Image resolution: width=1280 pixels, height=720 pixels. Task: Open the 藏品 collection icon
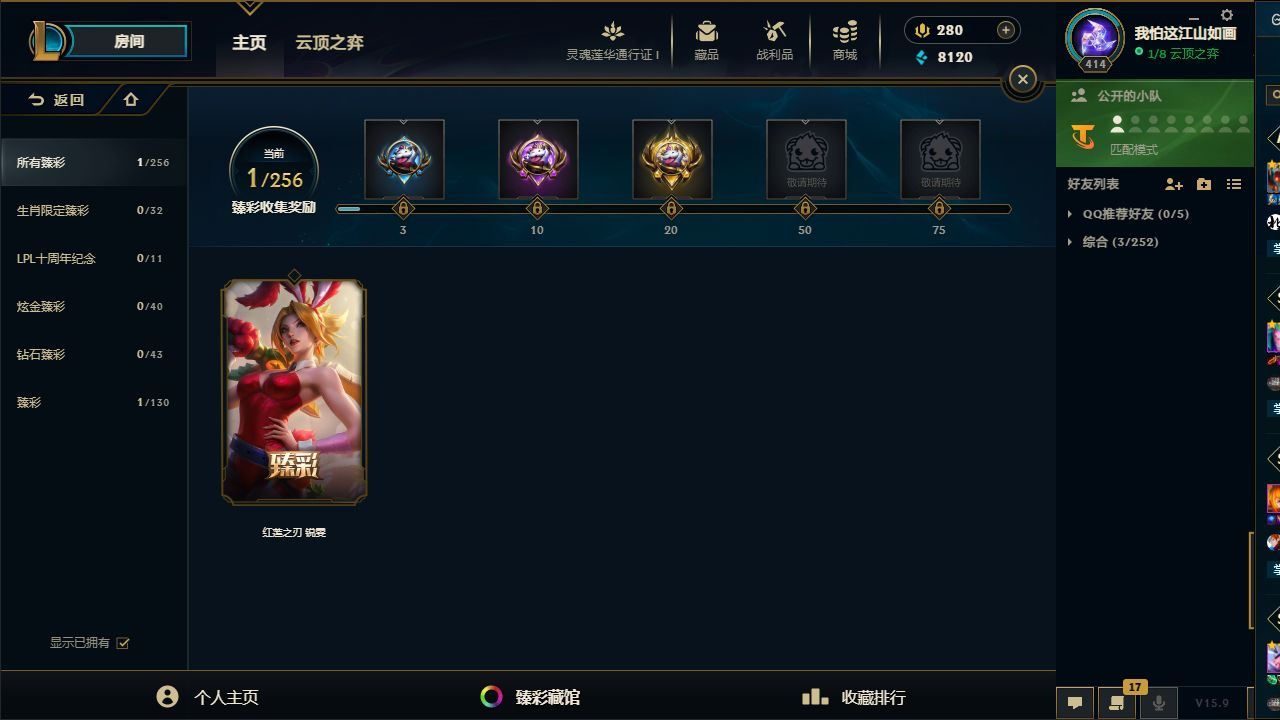[707, 32]
